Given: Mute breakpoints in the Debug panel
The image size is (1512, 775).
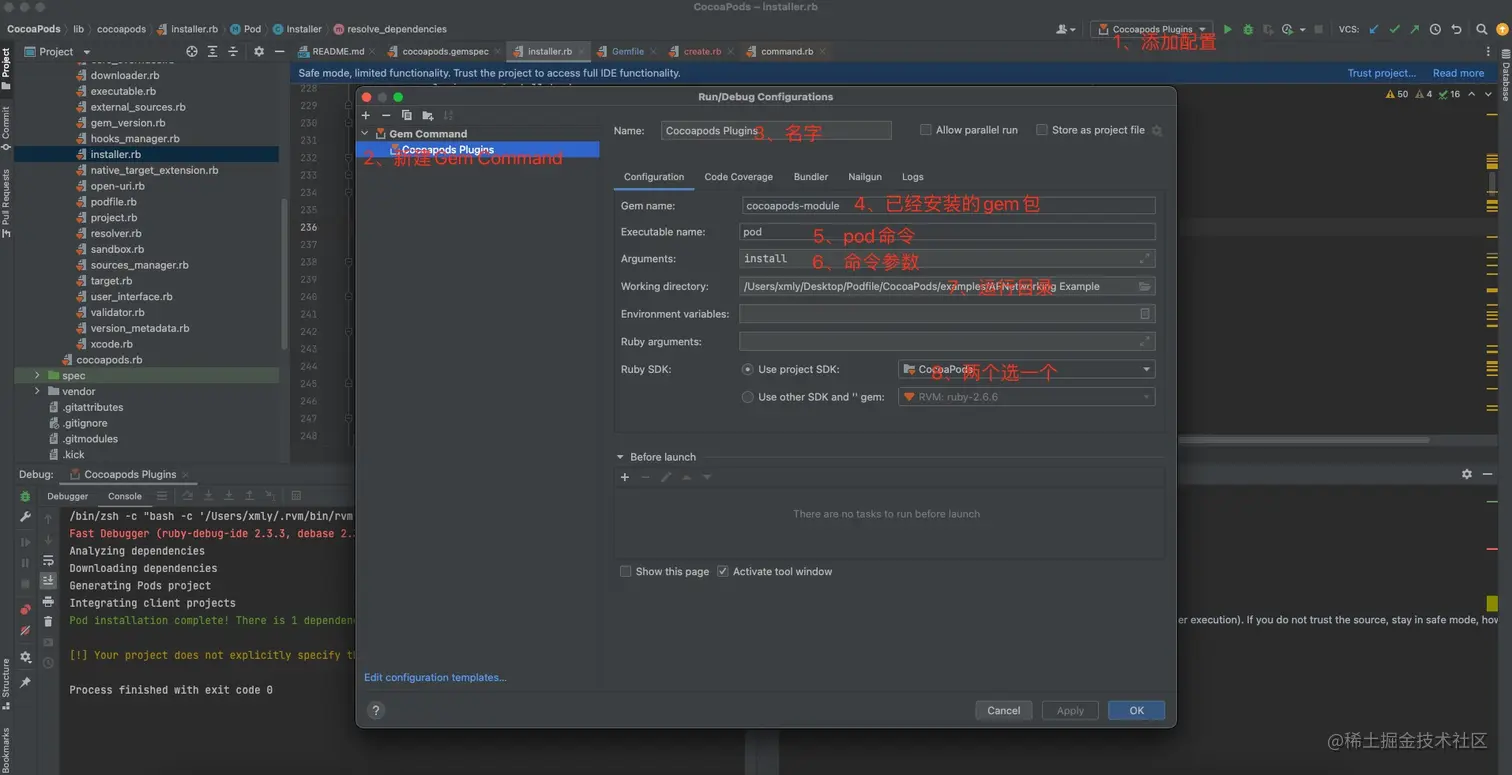Looking at the screenshot, I should tap(25, 631).
